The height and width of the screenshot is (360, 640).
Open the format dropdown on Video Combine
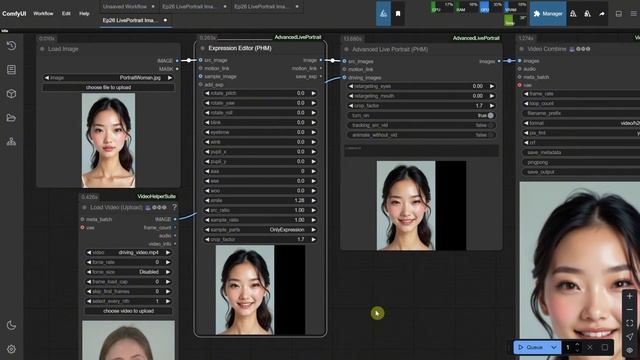(x=581, y=123)
